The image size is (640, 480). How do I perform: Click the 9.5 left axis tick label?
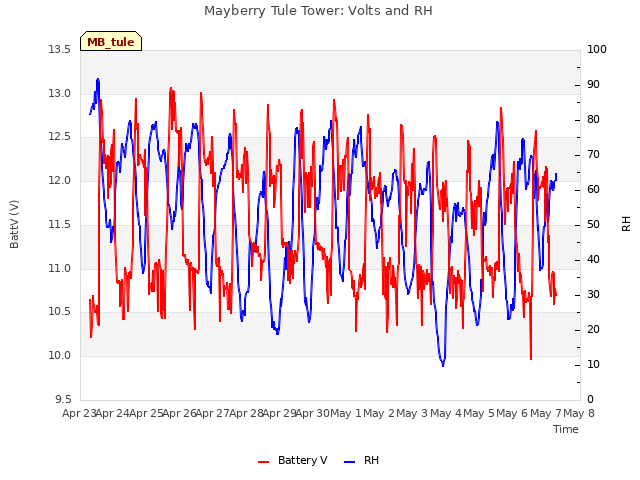63,399
